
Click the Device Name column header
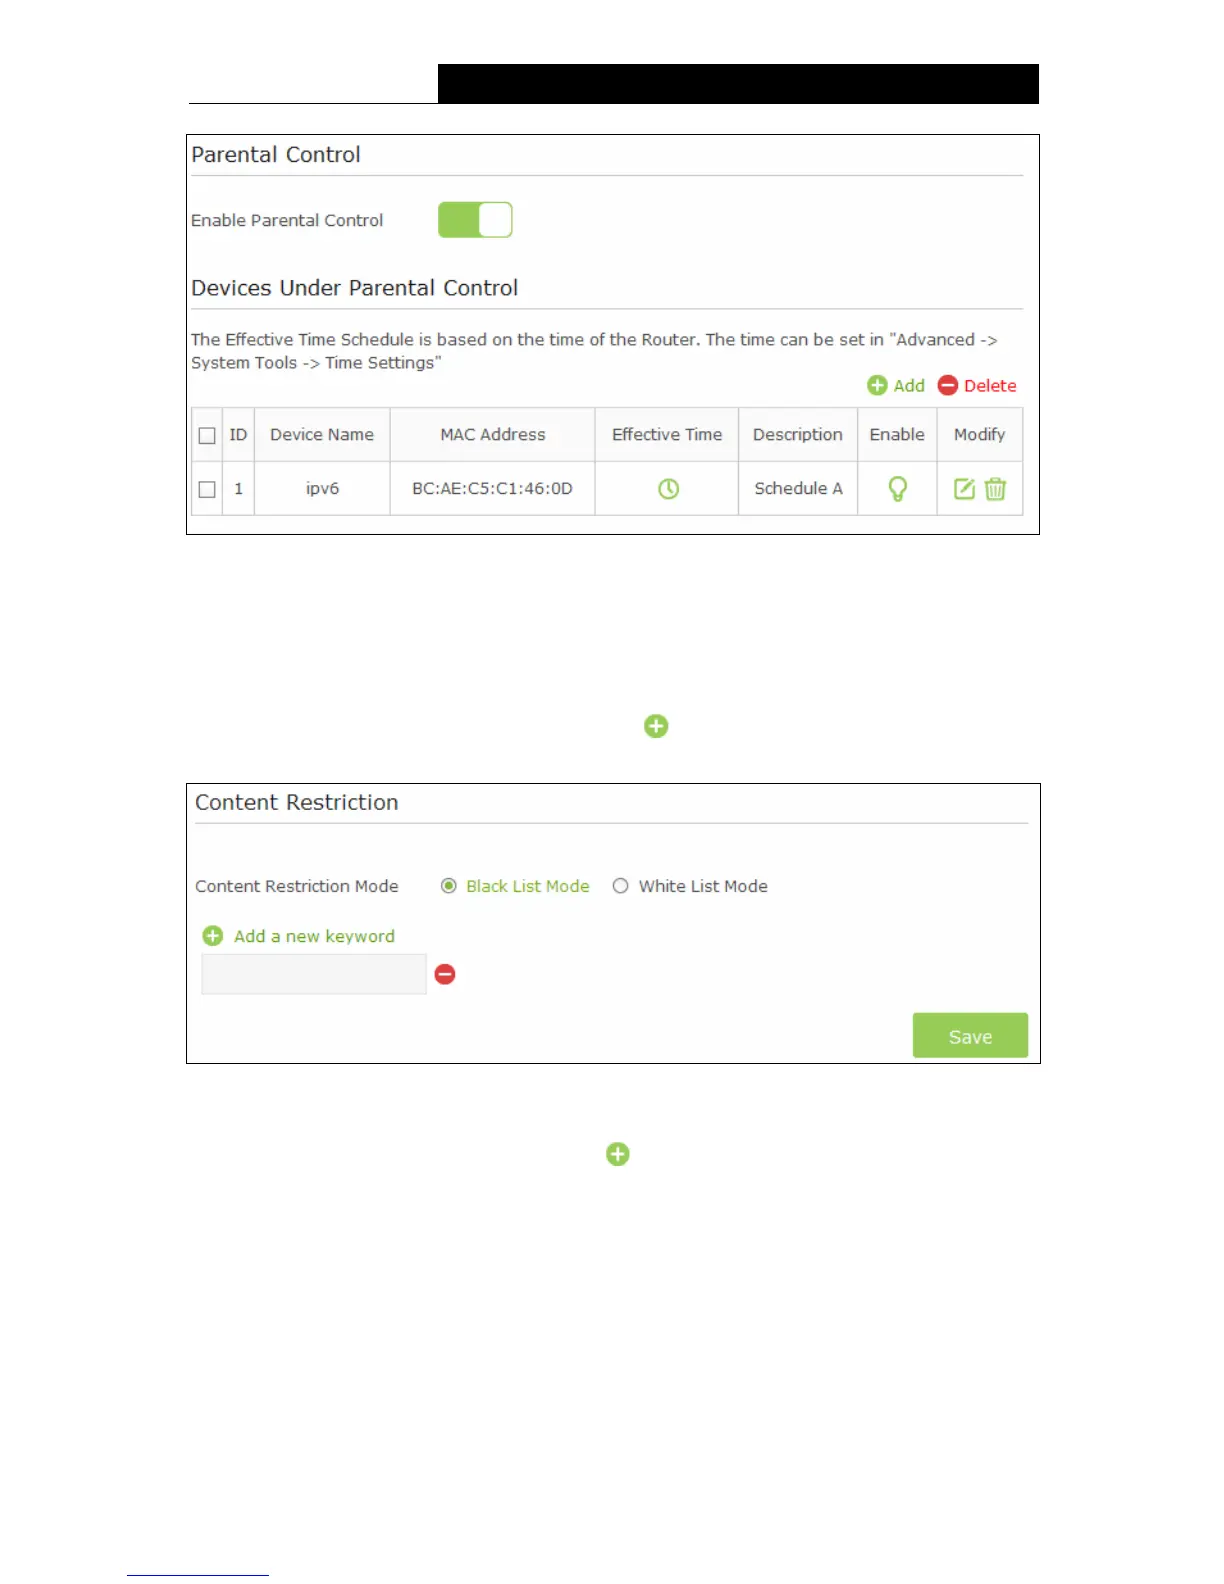[322, 435]
